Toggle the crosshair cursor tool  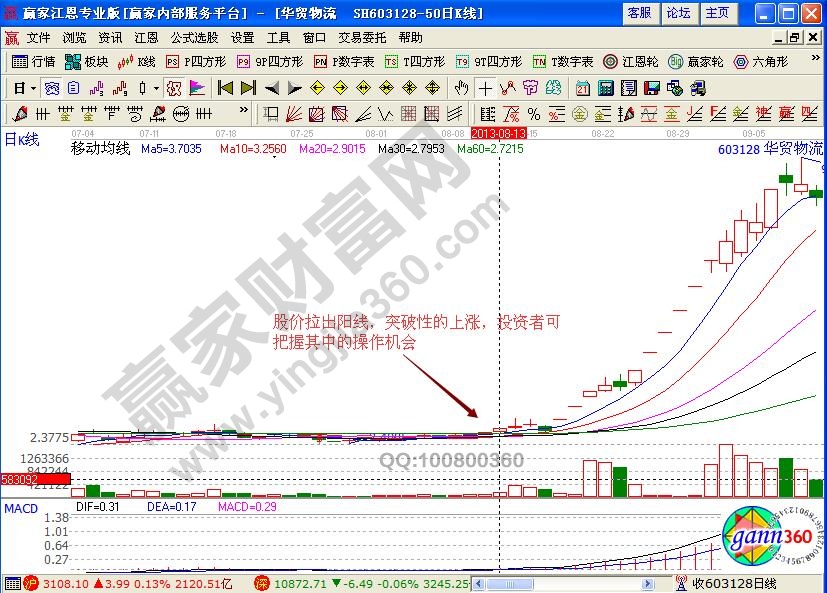[x=485, y=87]
